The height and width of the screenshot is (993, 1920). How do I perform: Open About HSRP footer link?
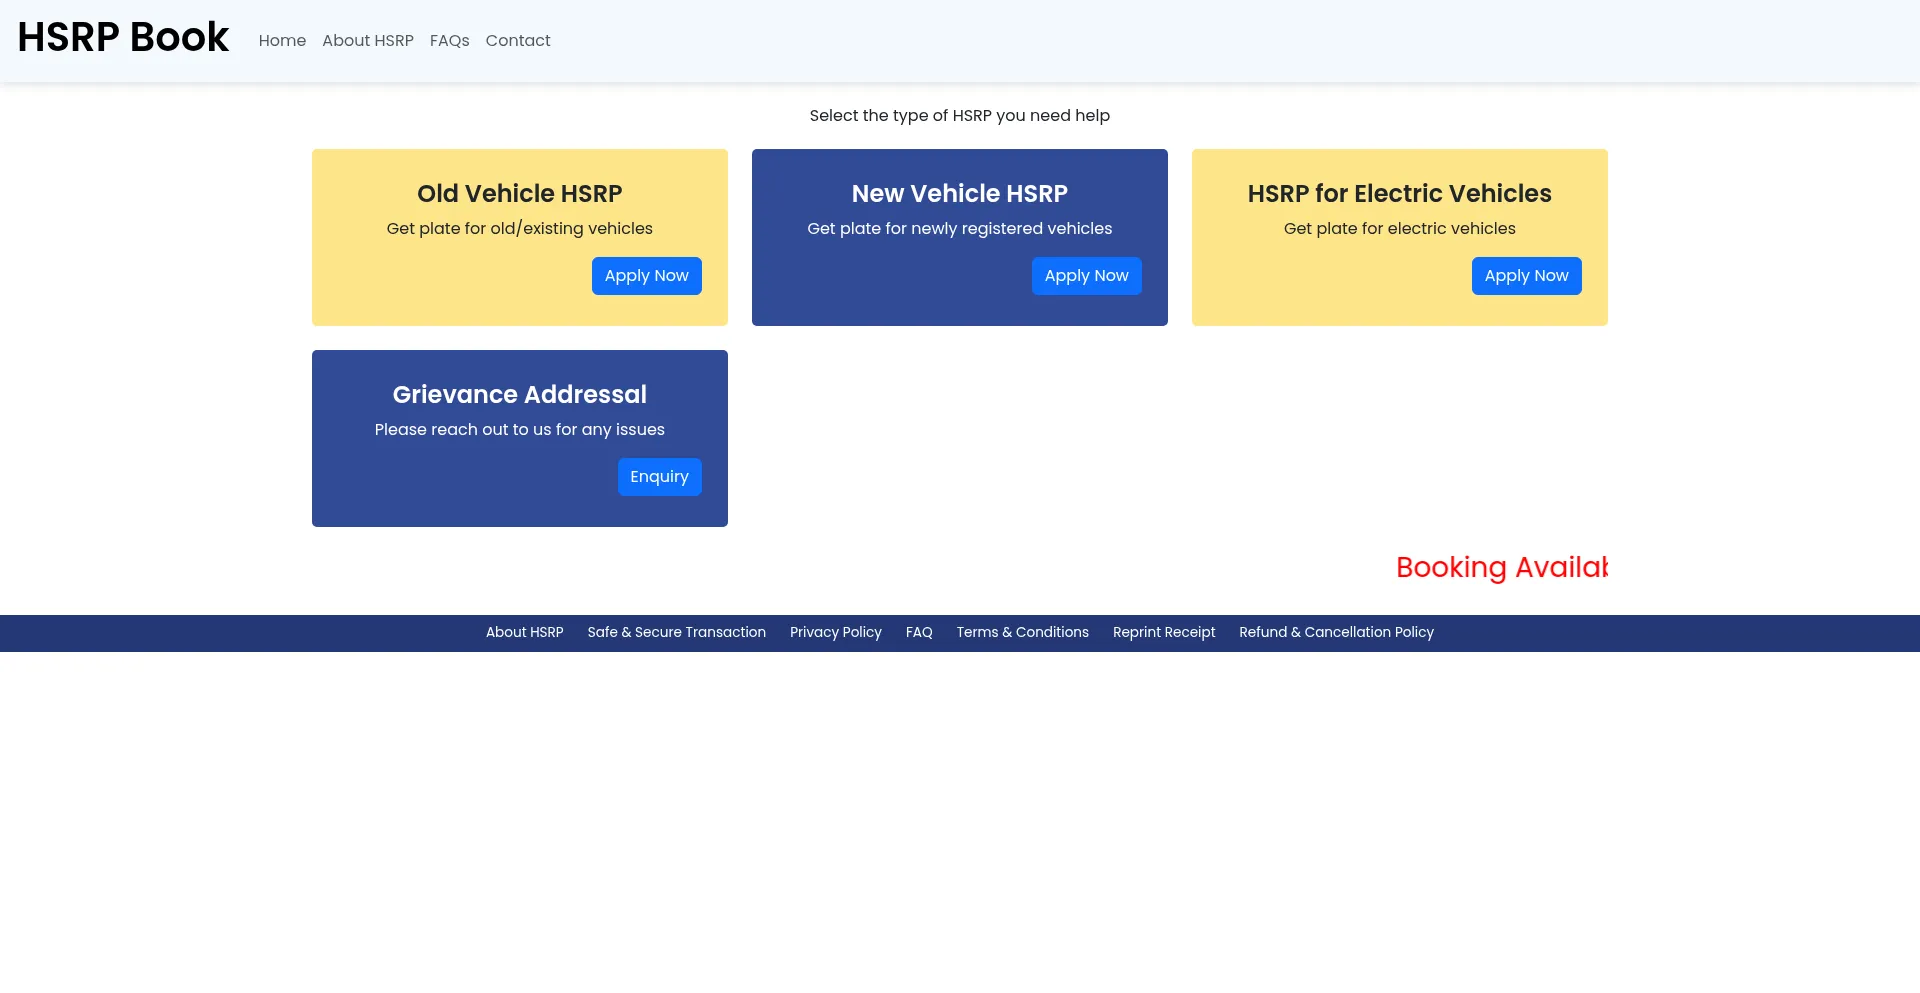[524, 633]
